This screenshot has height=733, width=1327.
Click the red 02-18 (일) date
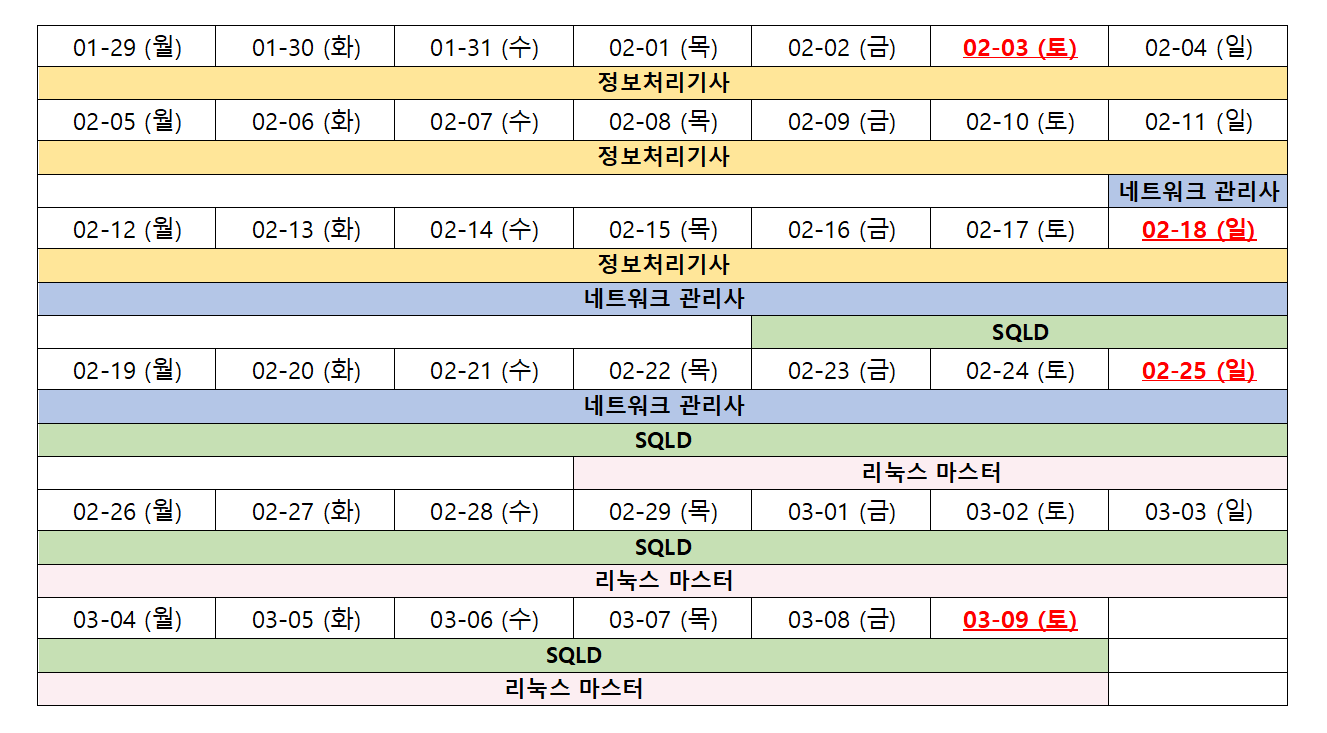[1198, 229]
